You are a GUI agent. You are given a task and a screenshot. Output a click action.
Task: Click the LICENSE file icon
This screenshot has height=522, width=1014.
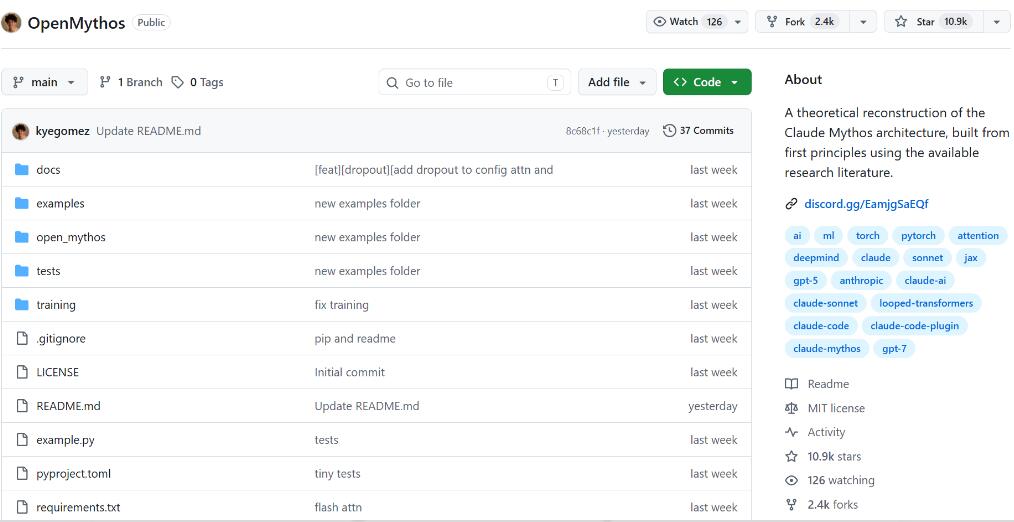pos(22,372)
